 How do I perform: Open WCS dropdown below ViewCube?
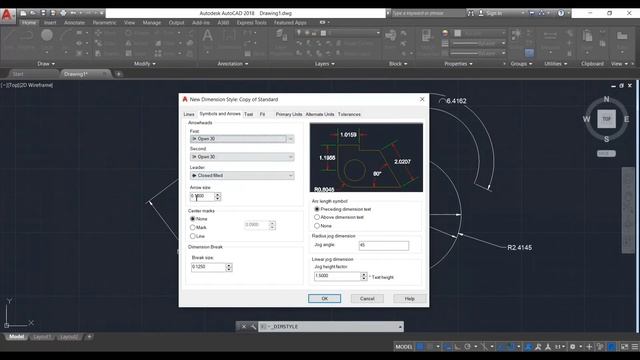coord(606,153)
